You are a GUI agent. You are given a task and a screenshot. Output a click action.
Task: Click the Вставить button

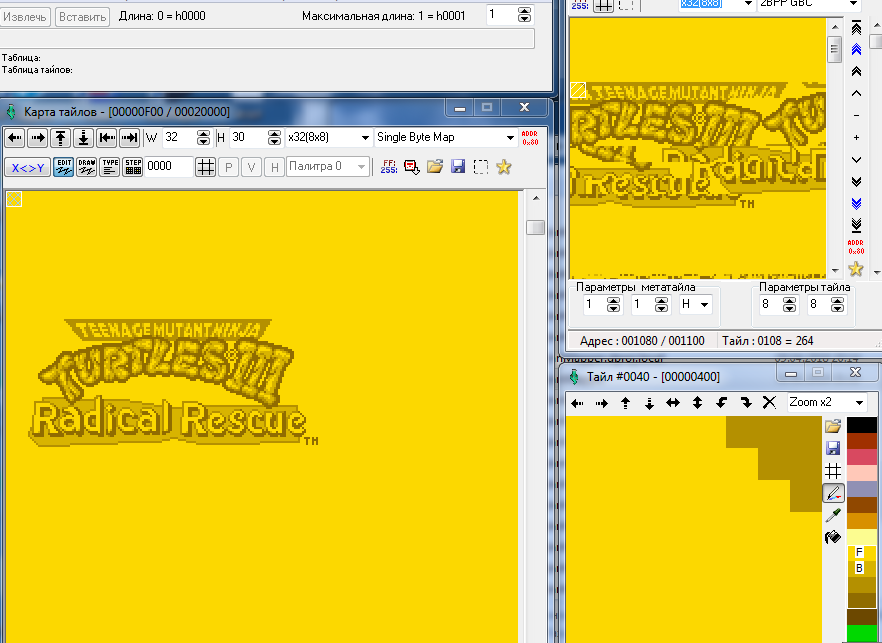(83, 17)
